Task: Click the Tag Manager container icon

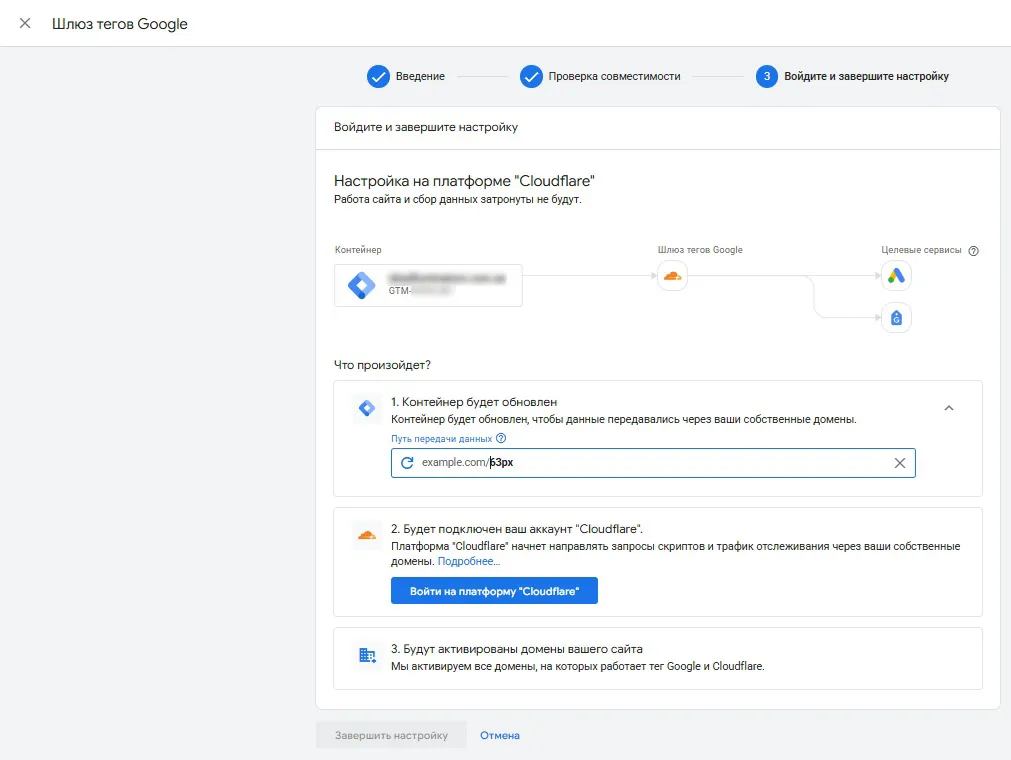Action: pos(362,285)
